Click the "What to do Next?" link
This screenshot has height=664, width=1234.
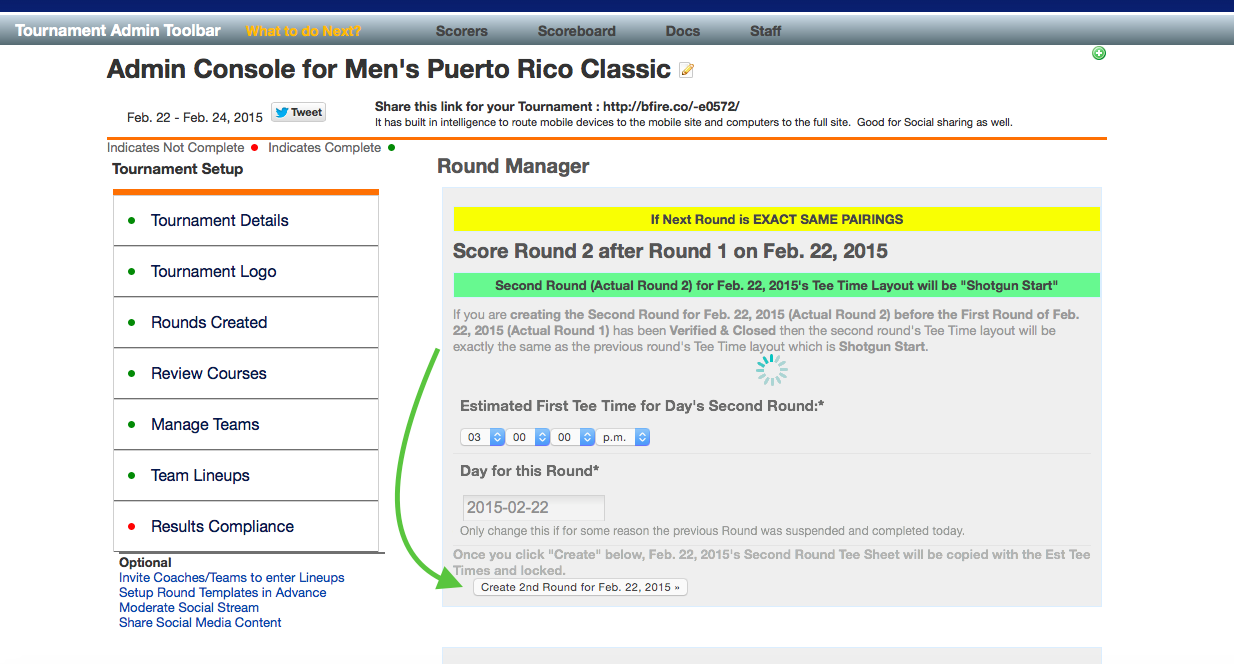point(304,31)
